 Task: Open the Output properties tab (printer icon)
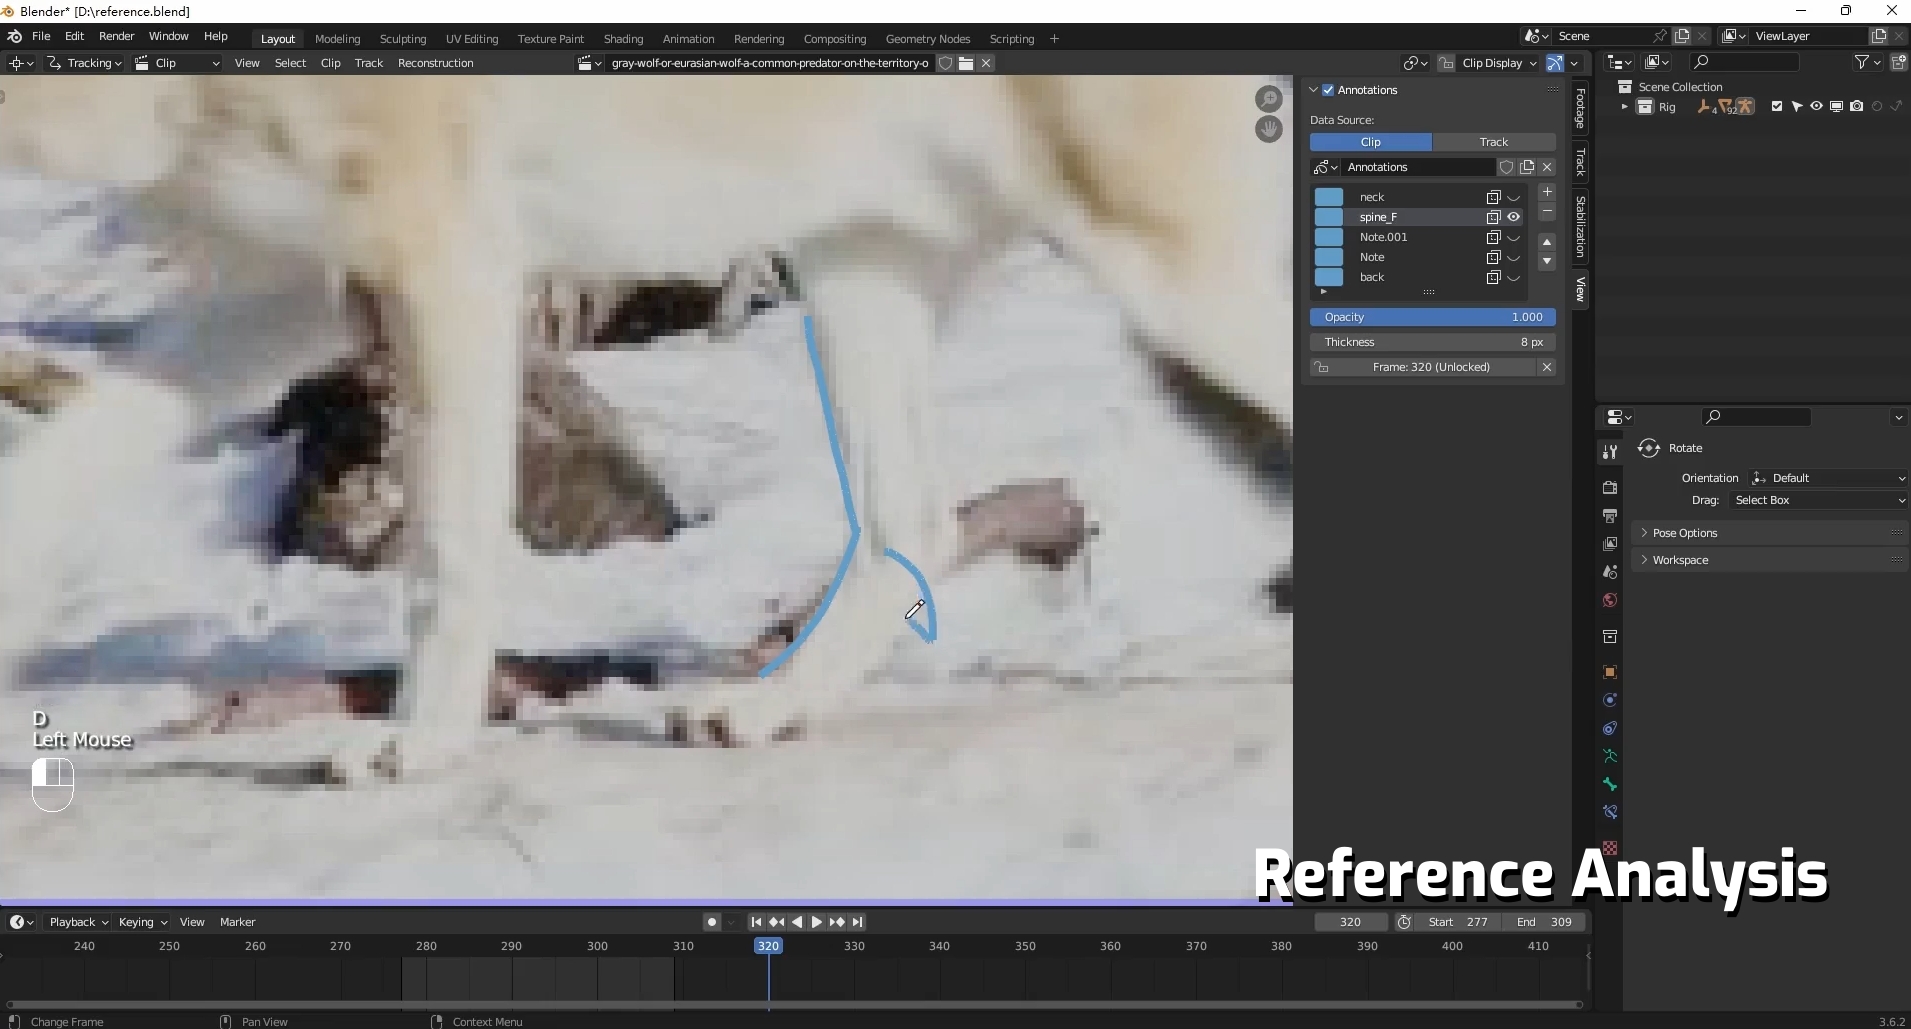click(1610, 516)
